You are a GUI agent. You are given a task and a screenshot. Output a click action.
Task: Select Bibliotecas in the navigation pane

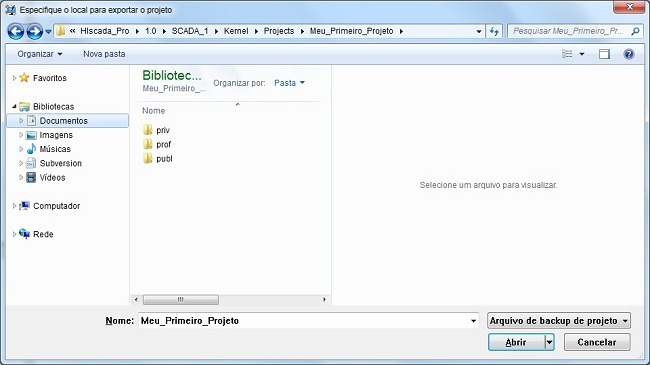53,107
